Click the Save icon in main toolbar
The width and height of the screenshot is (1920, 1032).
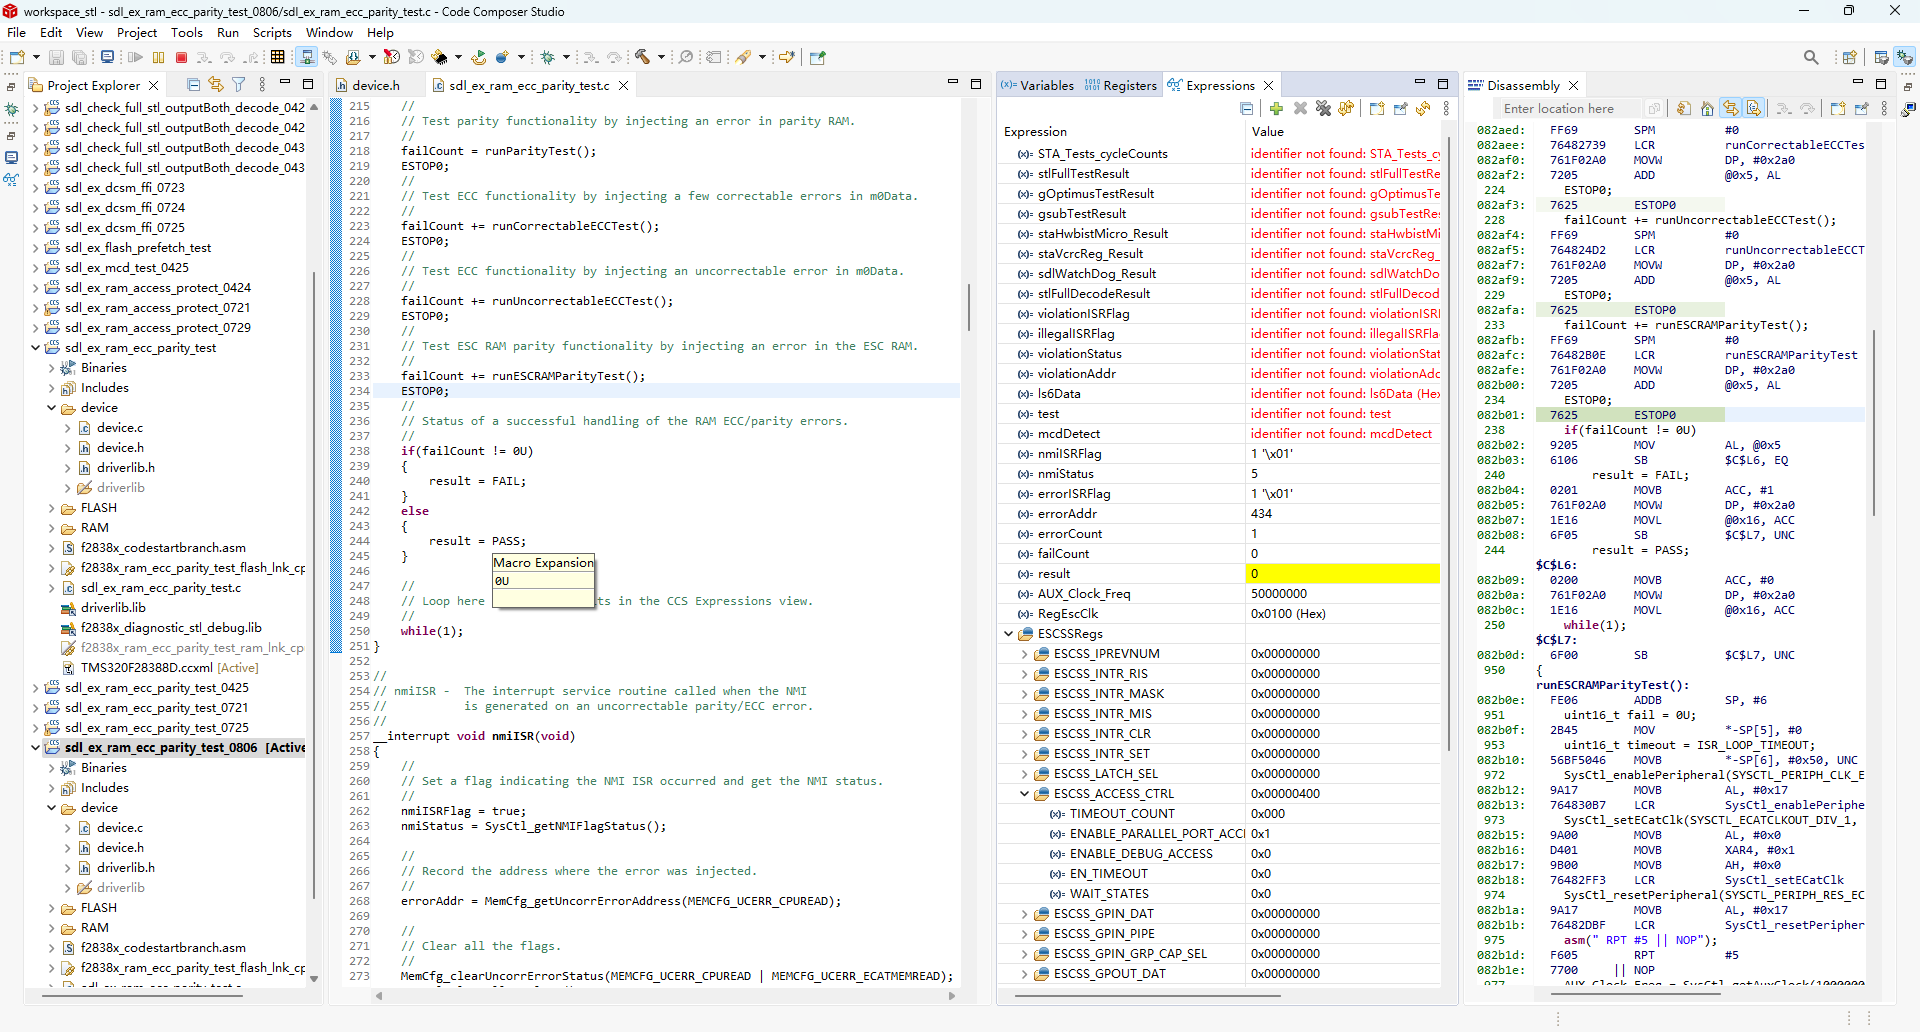[56, 57]
